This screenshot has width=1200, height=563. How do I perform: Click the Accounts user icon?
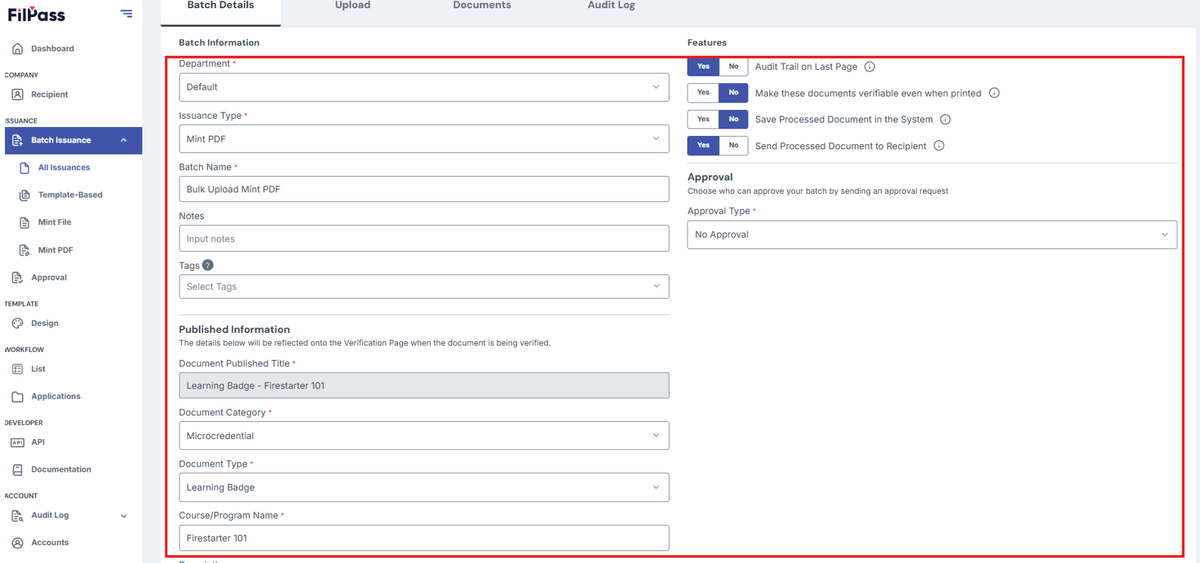[18, 542]
